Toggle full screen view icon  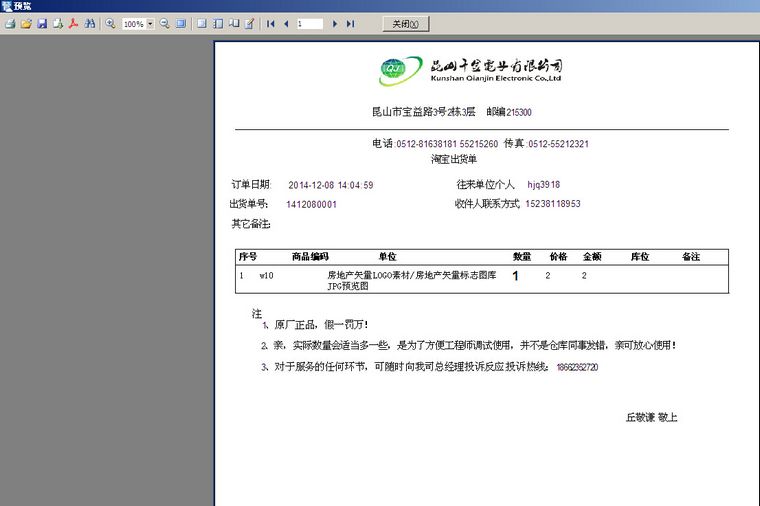(181, 24)
